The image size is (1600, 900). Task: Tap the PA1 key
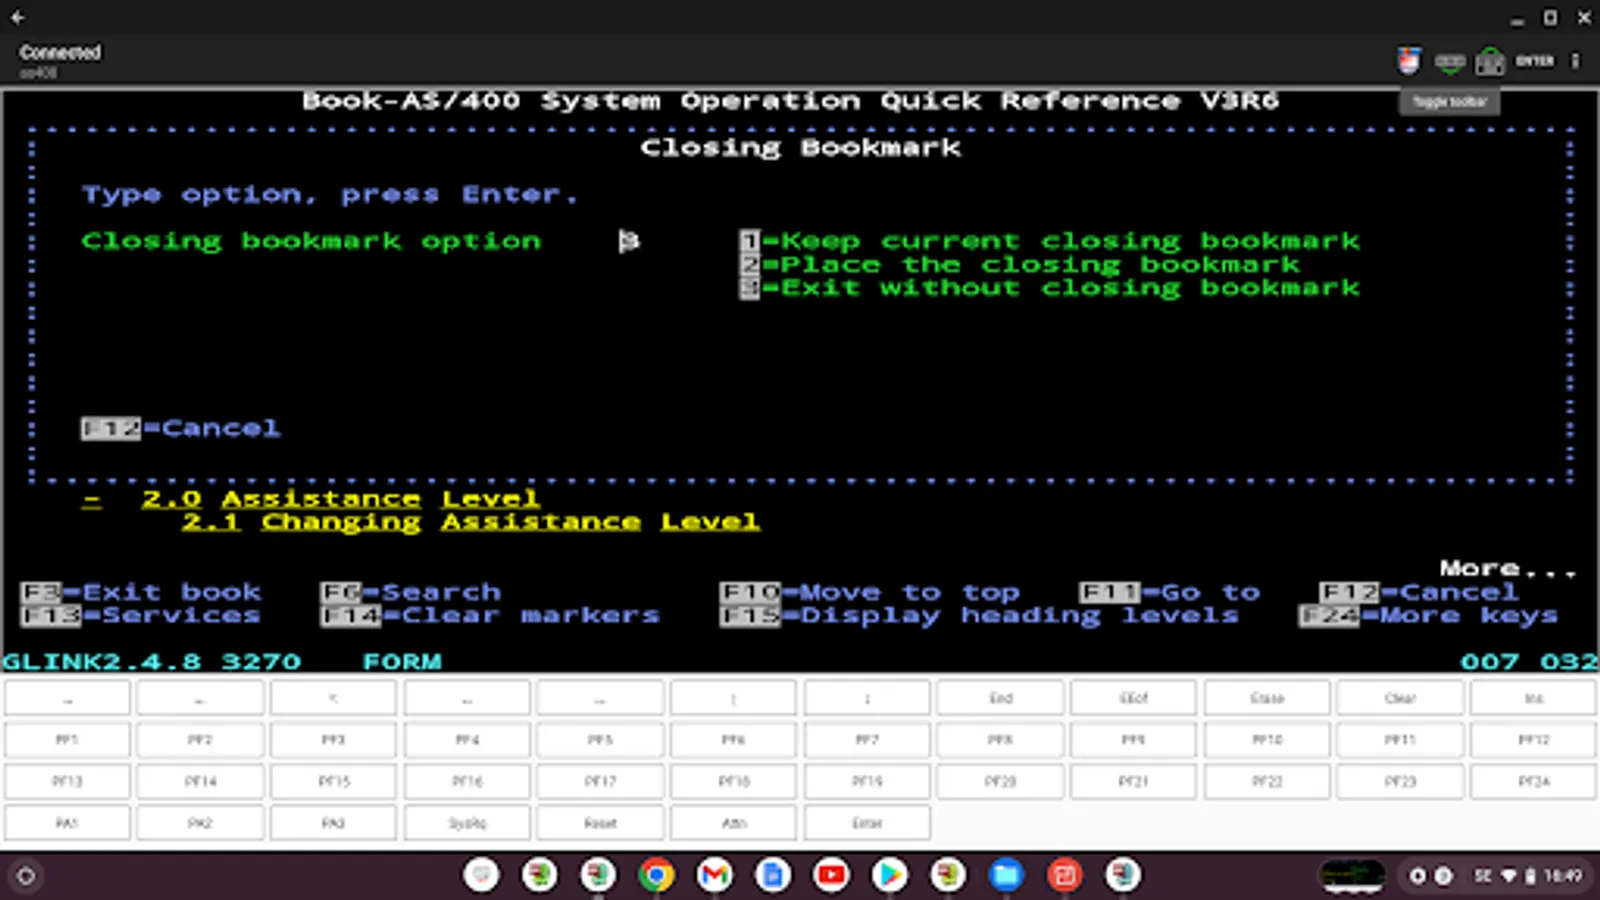pos(67,823)
